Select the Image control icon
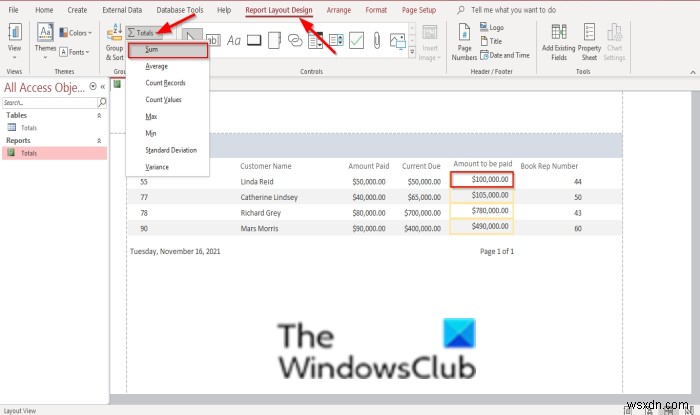 397,41
